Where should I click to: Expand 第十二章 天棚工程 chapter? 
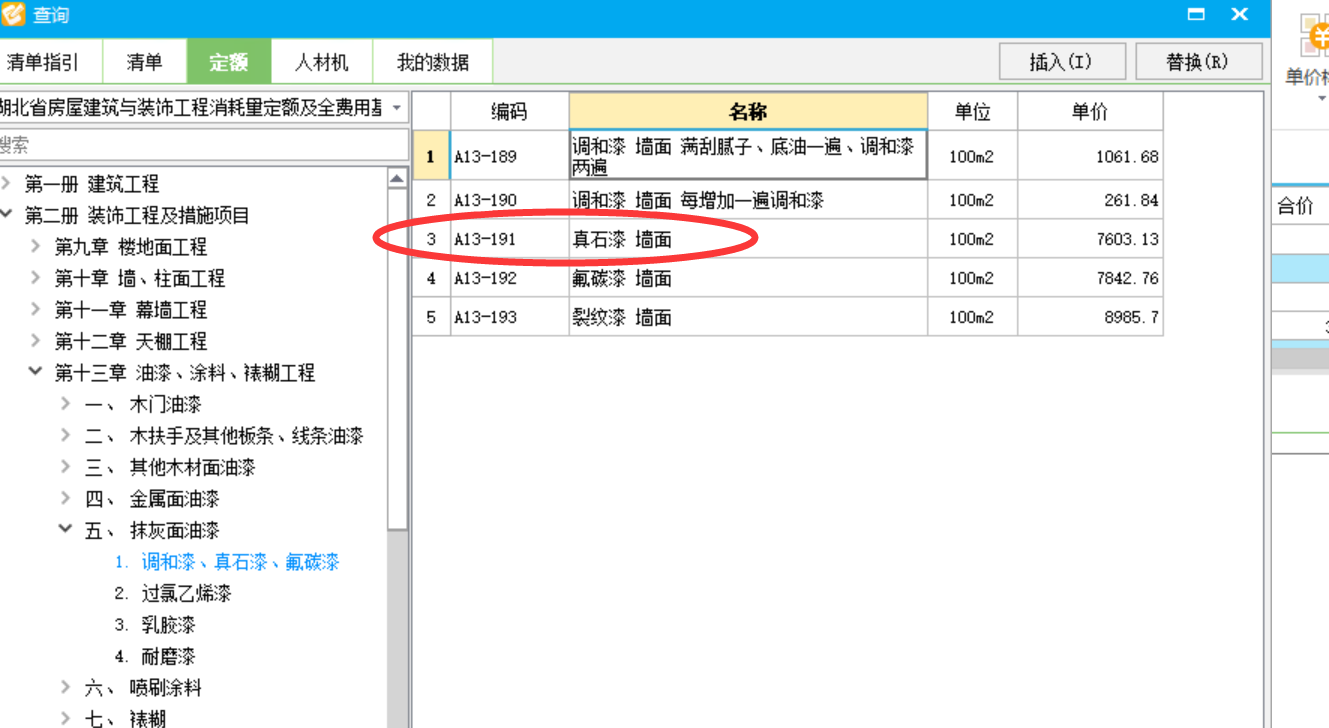(36, 341)
